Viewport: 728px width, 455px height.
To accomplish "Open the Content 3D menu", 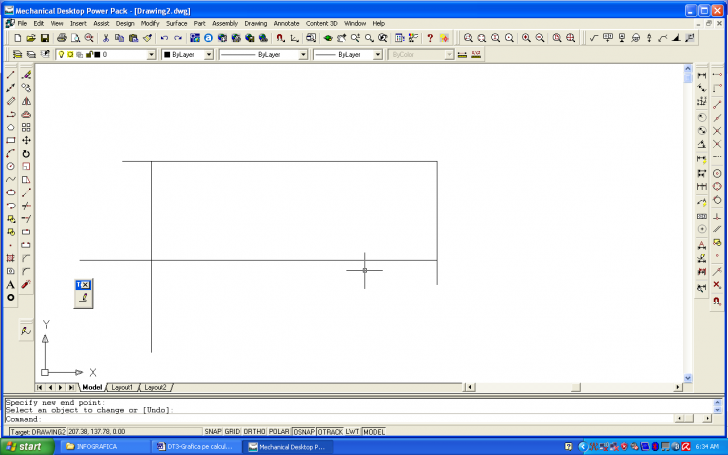I will [321, 23].
